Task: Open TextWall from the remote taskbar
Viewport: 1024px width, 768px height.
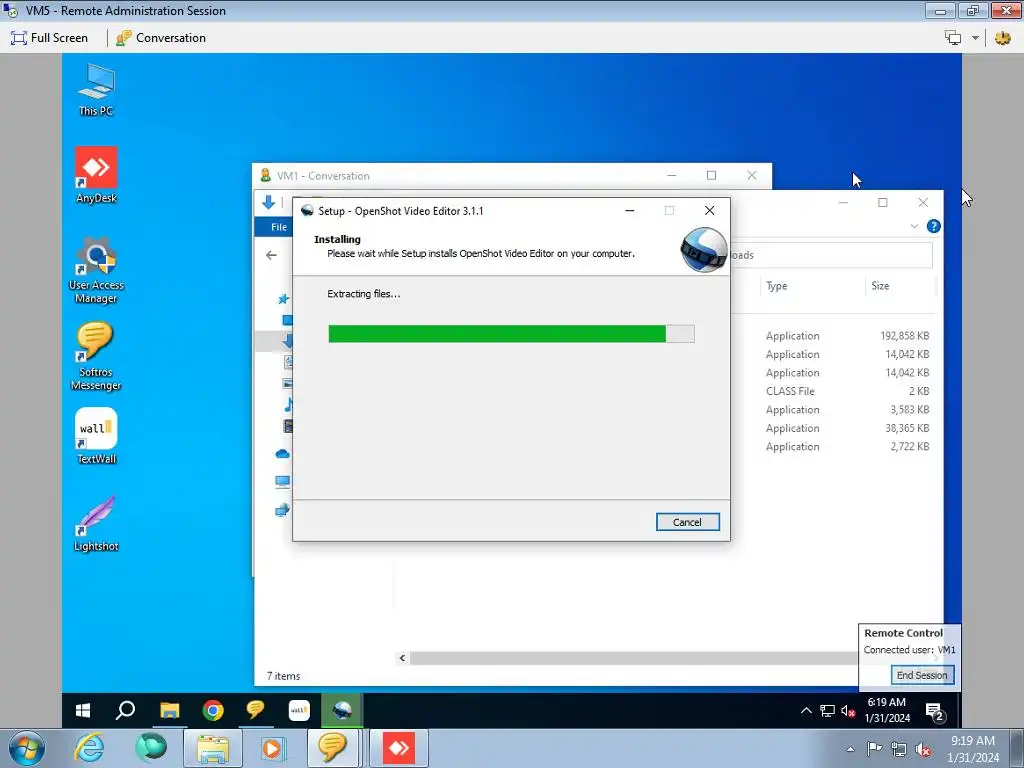Action: pyautogui.click(x=299, y=711)
